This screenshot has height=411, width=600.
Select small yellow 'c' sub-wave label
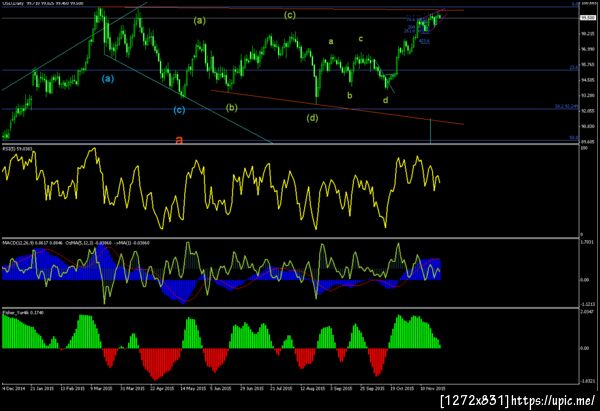tap(360, 39)
